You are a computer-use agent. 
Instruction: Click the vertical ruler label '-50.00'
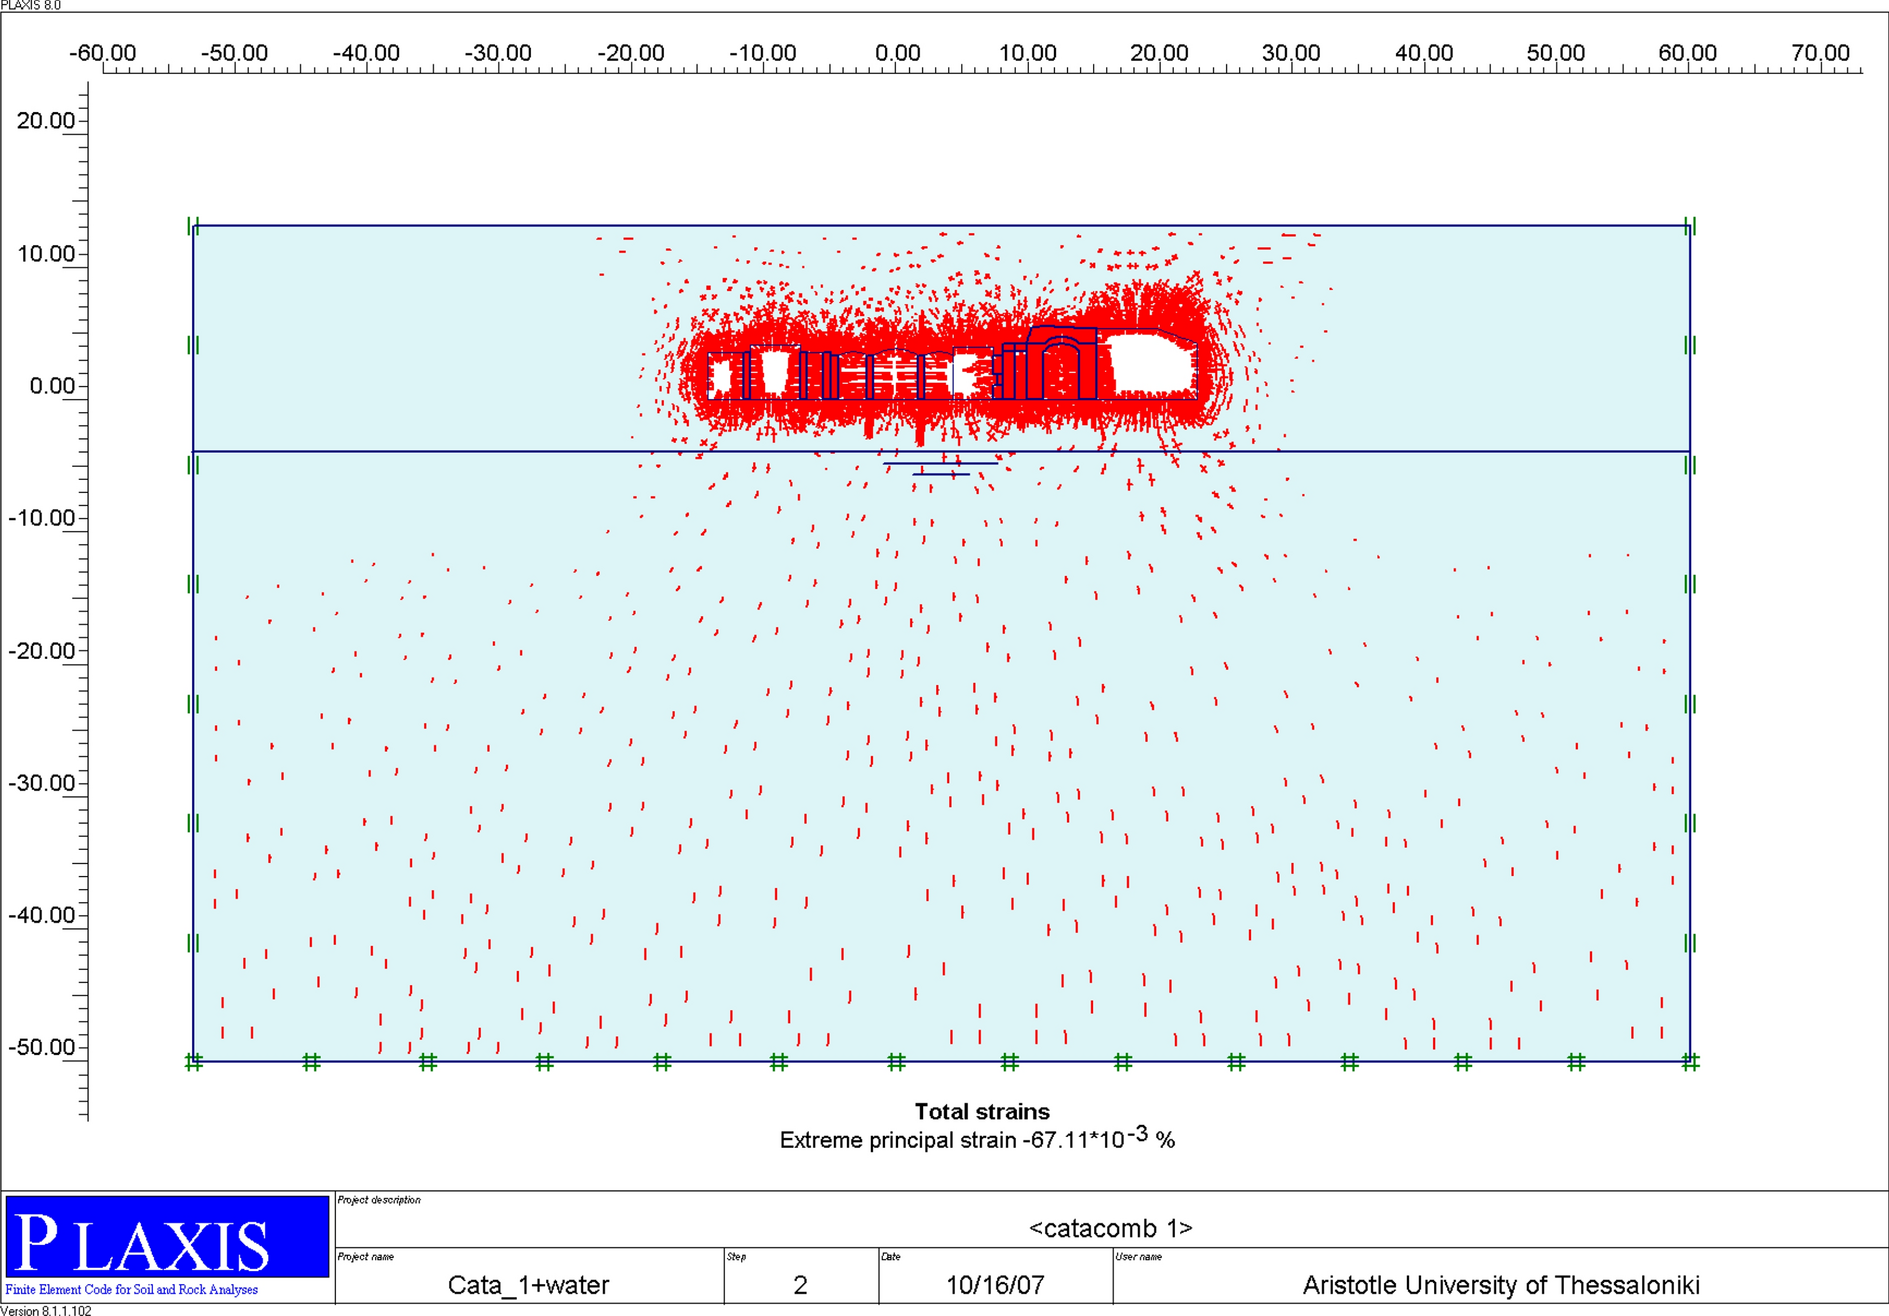click(42, 1047)
